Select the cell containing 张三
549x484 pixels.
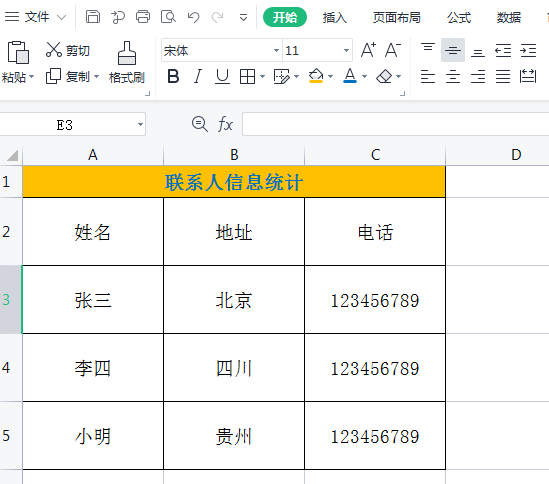(x=93, y=300)
